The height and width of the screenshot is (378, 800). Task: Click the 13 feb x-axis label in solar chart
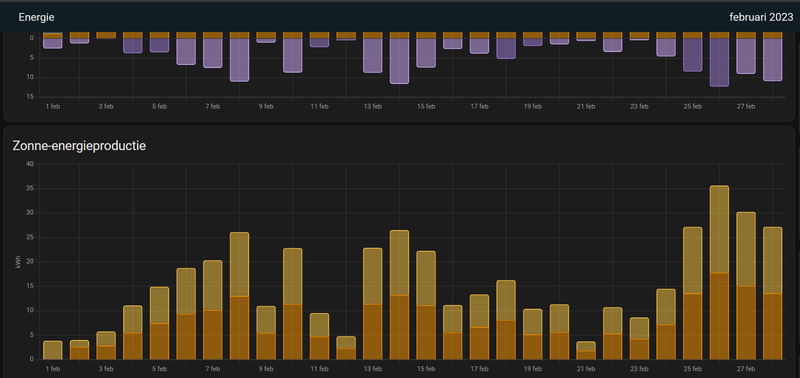[372, 369]
